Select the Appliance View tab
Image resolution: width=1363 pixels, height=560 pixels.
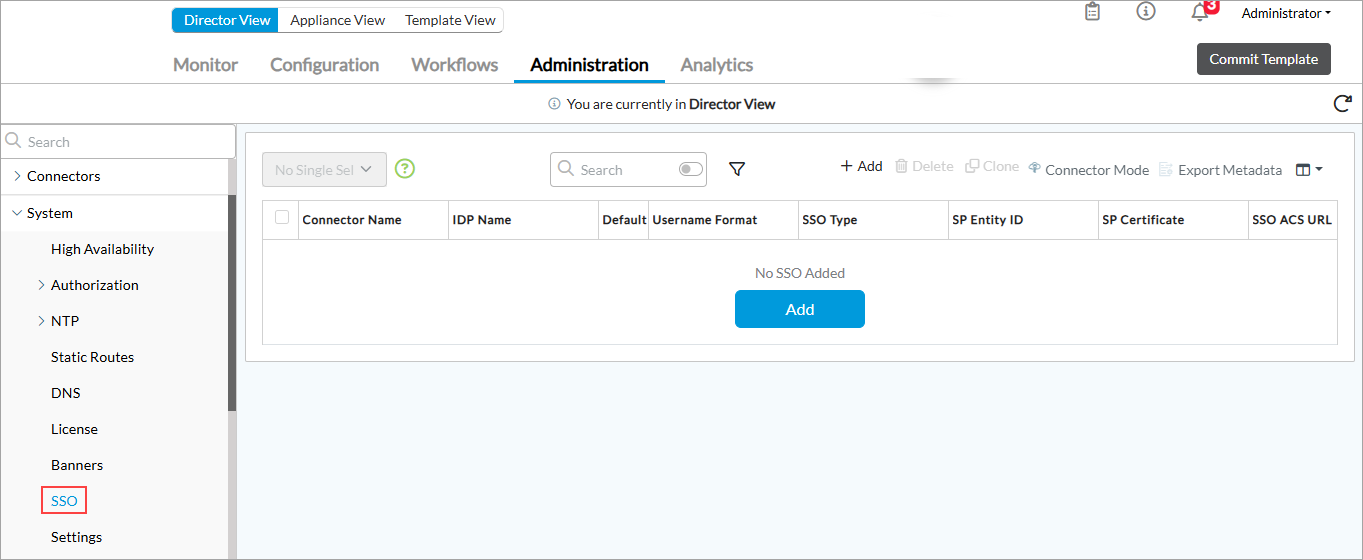[337, 20]
